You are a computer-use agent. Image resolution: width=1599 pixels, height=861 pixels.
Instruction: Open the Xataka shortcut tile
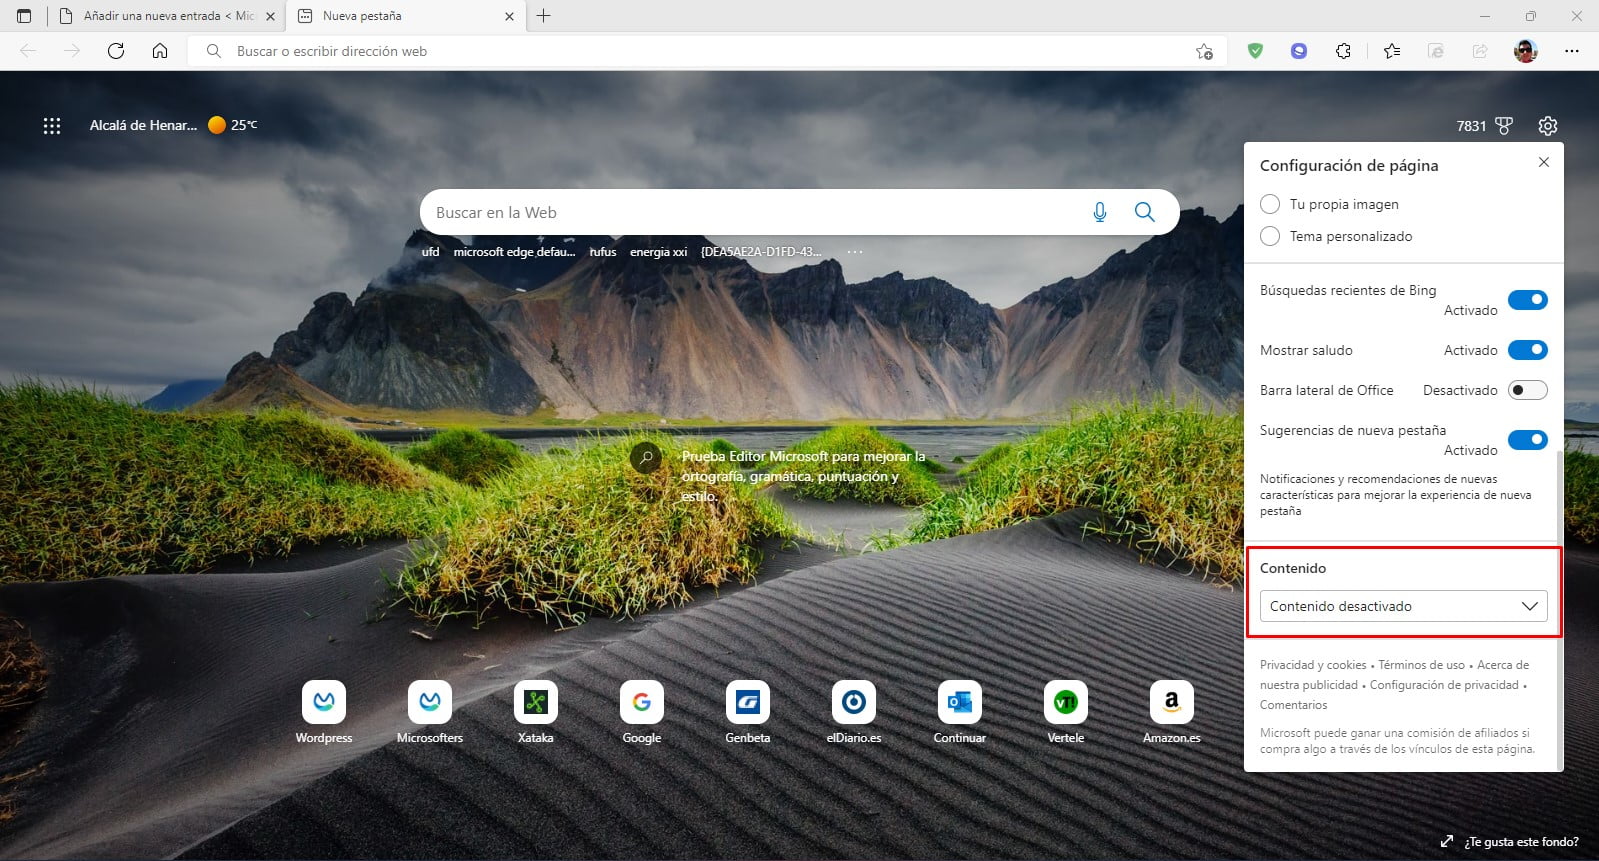coord(536,703)
